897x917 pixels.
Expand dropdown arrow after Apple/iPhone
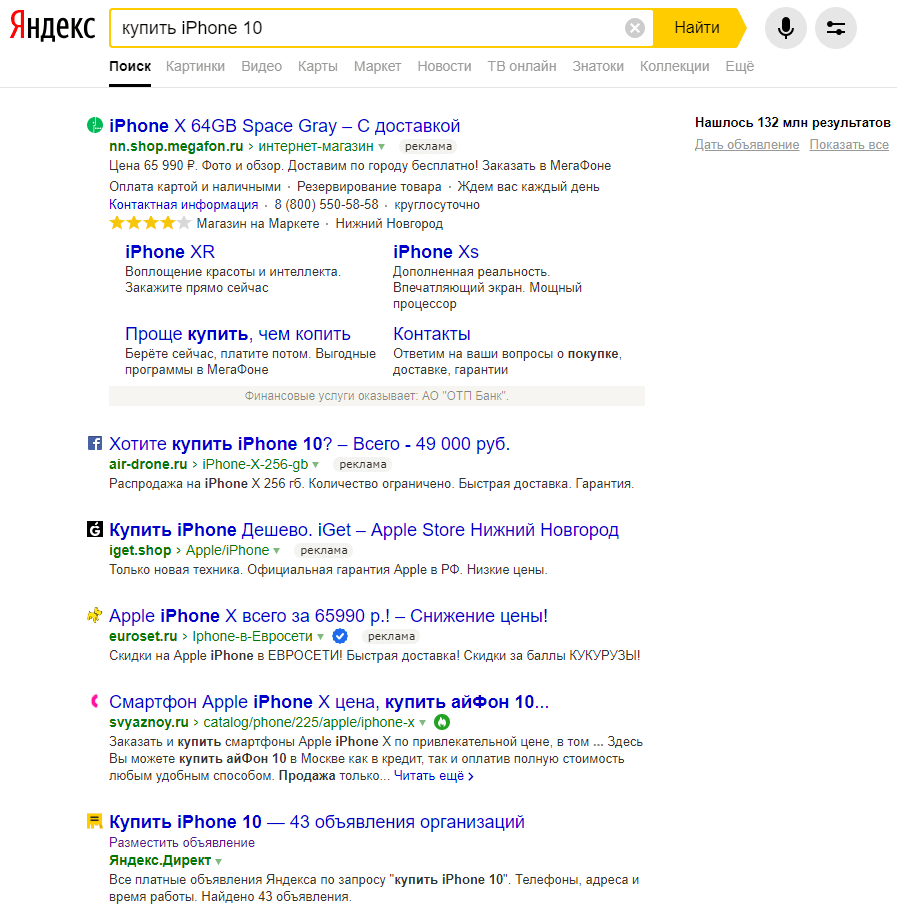click(276, 551)
